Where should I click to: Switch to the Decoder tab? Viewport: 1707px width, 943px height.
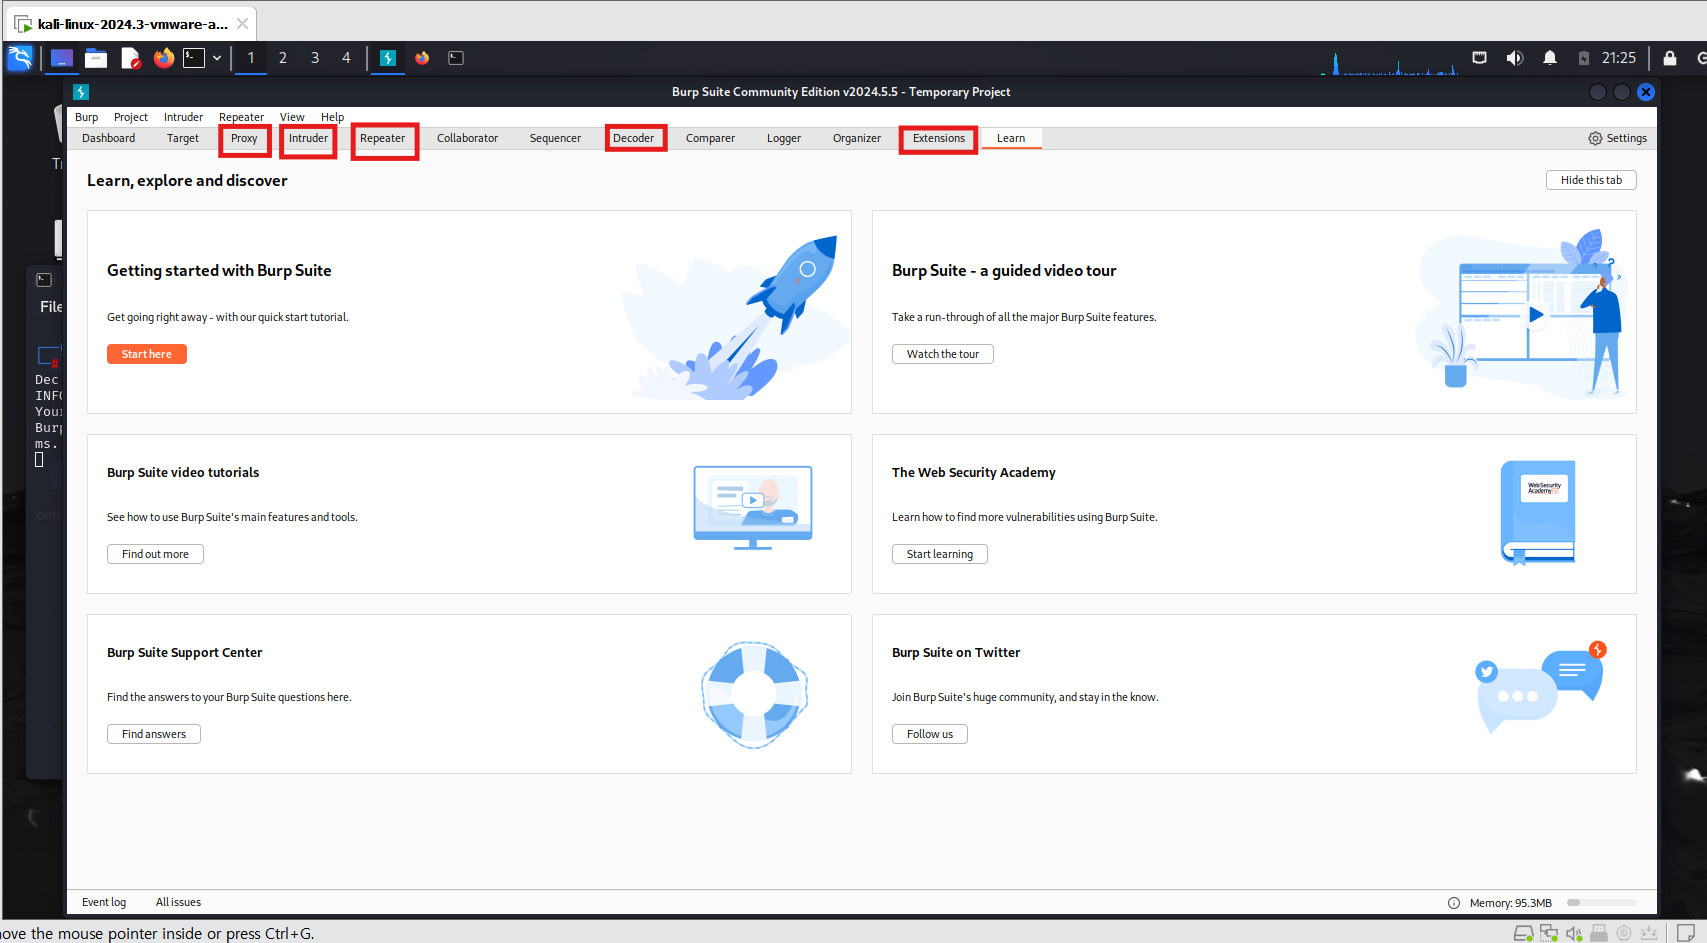[x=634, y=138]
